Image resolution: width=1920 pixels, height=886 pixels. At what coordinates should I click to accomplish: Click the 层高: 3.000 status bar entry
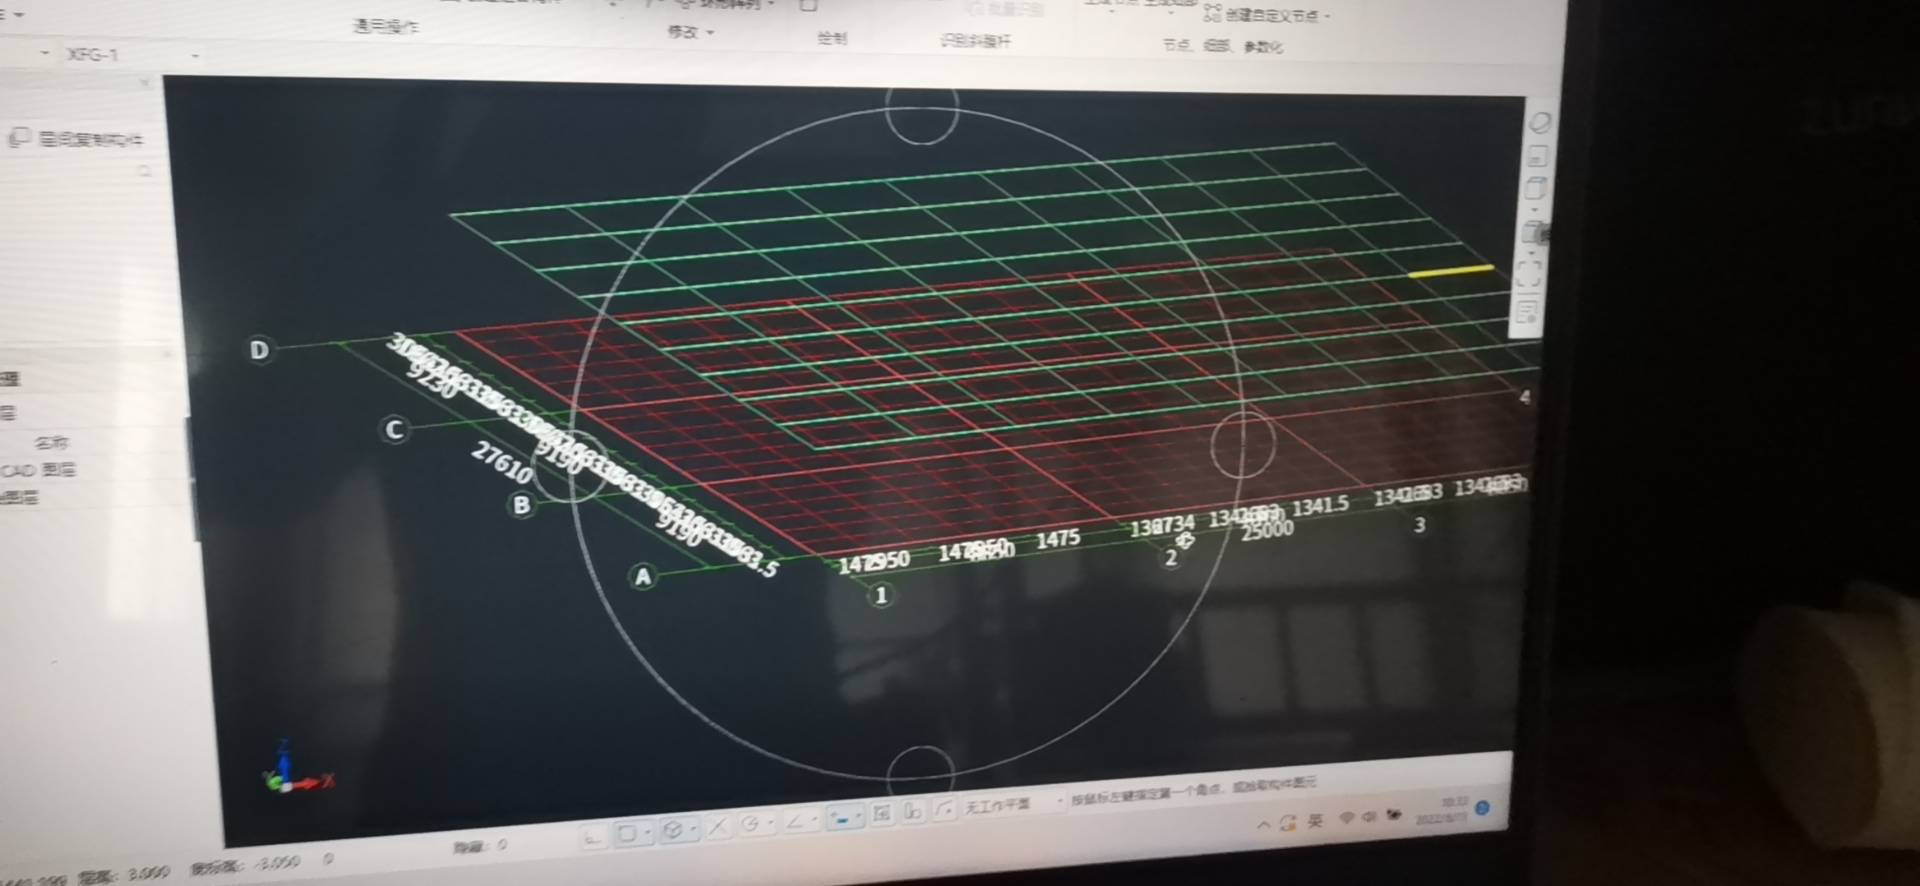124,874
